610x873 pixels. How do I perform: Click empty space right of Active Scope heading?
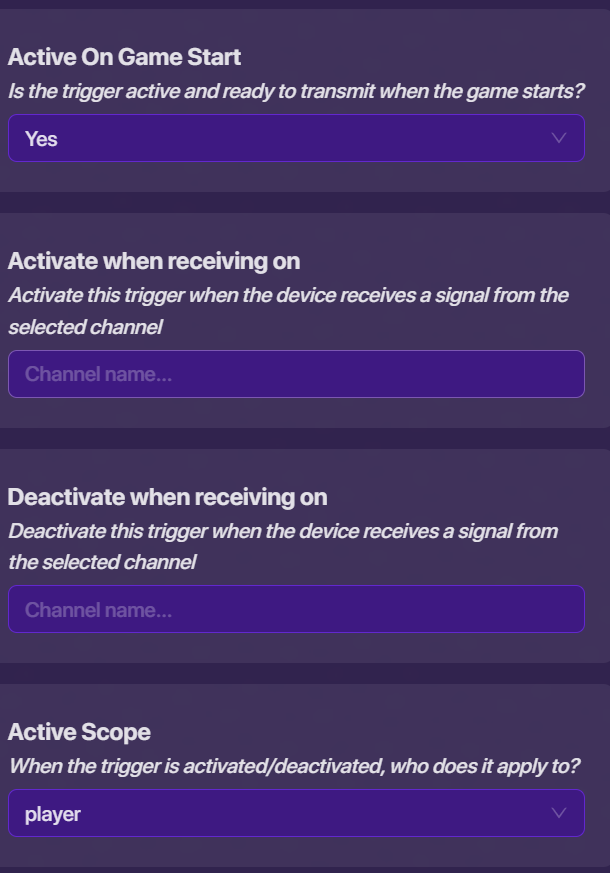(x=380, y=732)
